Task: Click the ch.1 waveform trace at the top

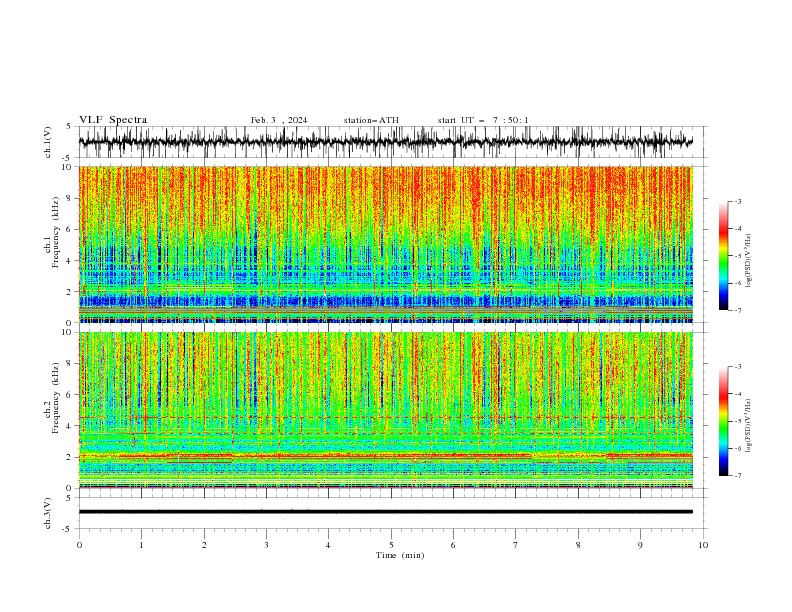Action: pos(385,142)
